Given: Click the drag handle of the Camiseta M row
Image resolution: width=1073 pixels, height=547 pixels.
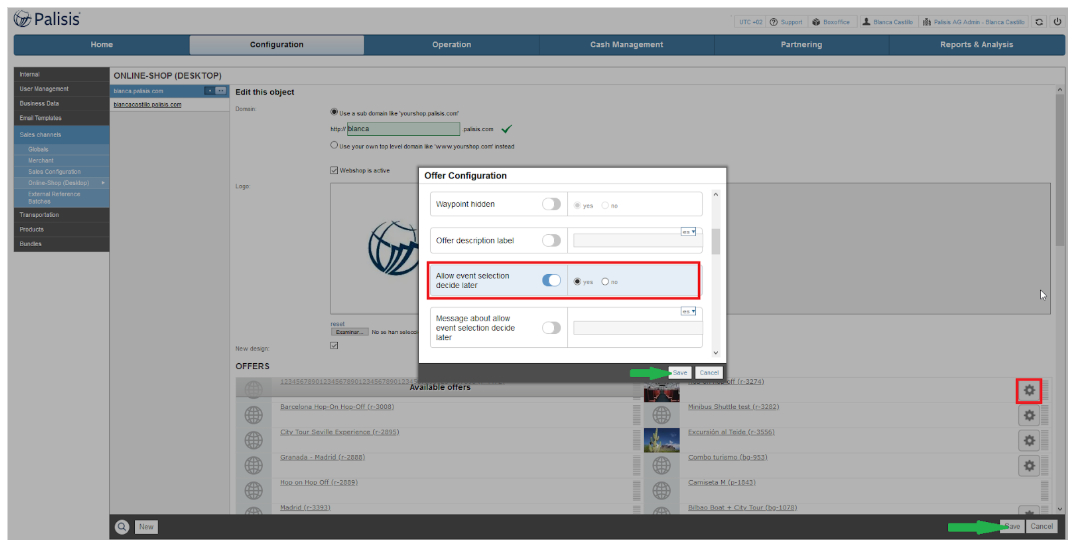Looking at the screenshot, I should pyautogui.click(x=1044, y=490).
